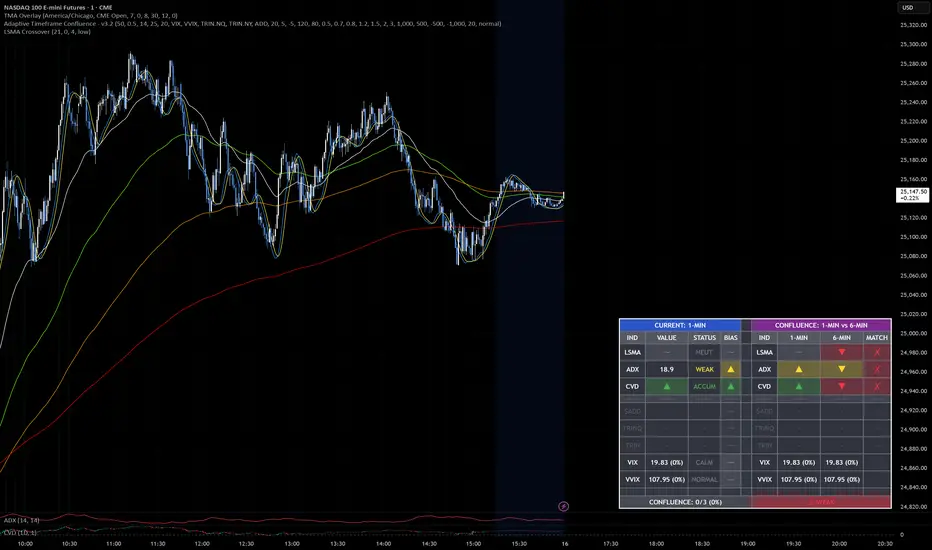Select the CURRENT: 1-MIN table header
The image size is (932, 550).
tap(680, 325)
